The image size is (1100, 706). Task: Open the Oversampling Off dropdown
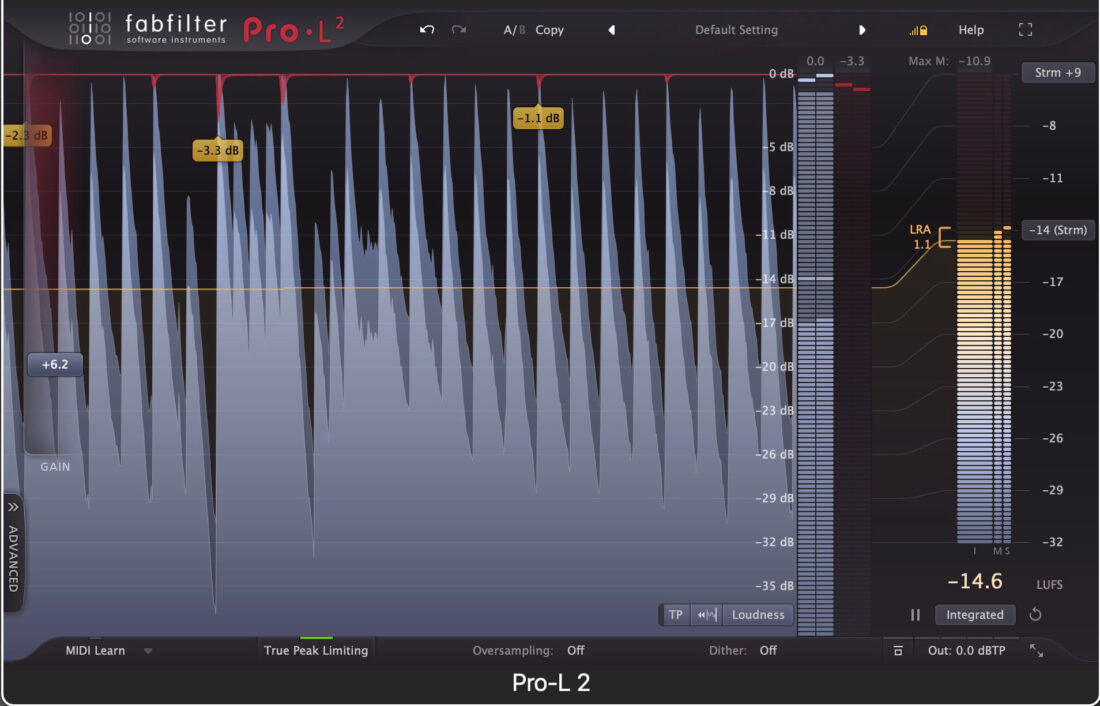tap(575, 651)
